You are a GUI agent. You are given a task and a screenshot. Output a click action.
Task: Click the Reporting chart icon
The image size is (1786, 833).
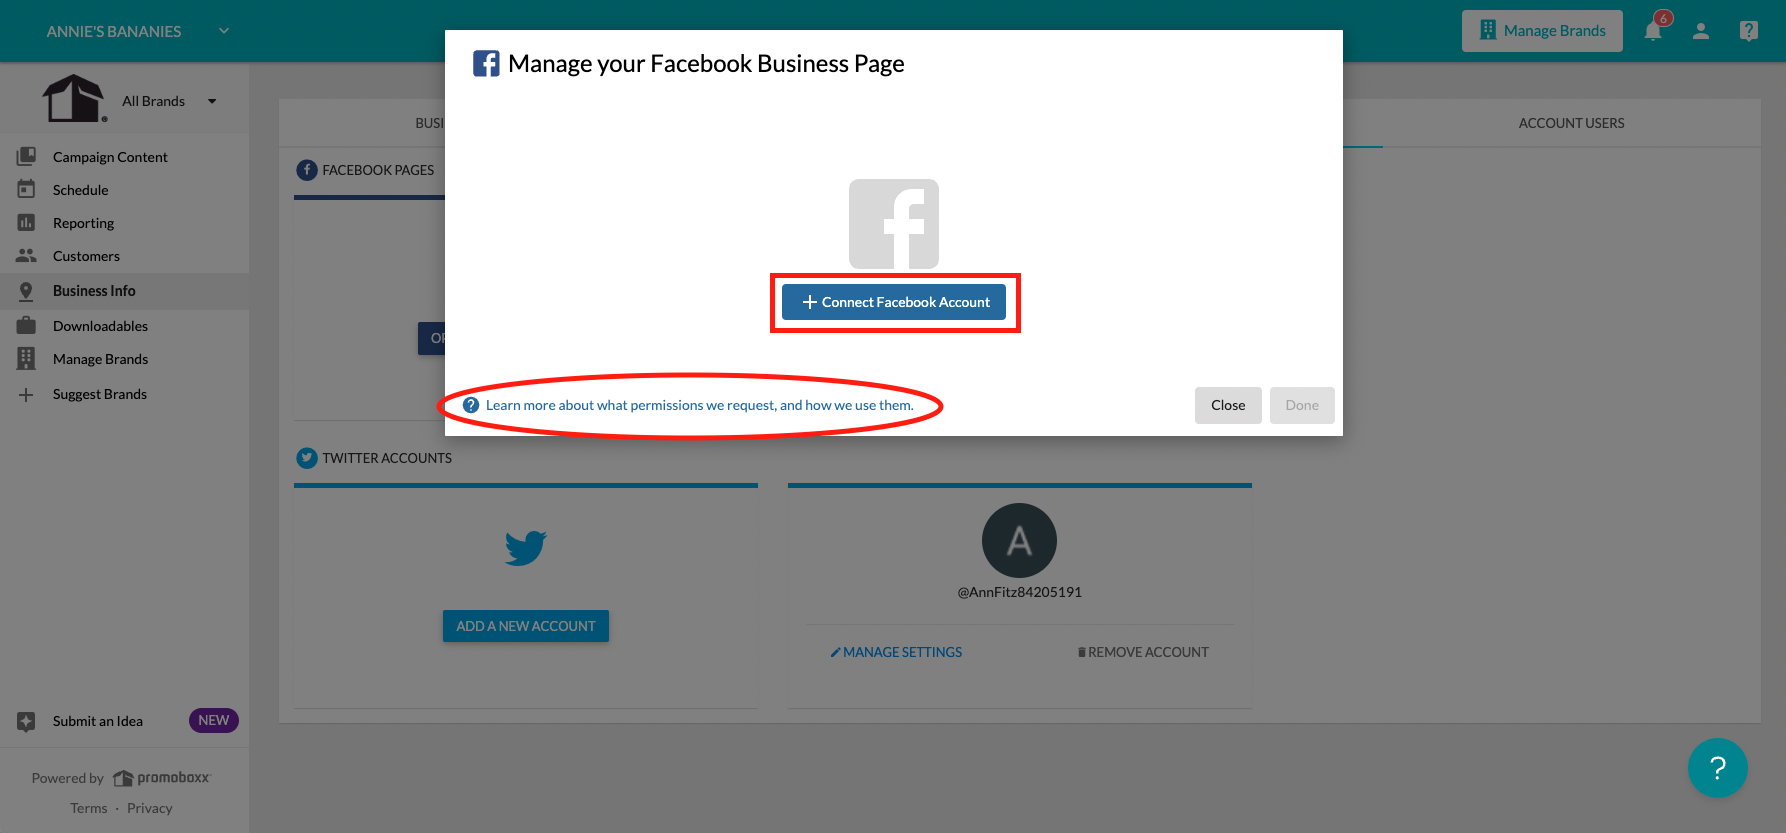27,222
